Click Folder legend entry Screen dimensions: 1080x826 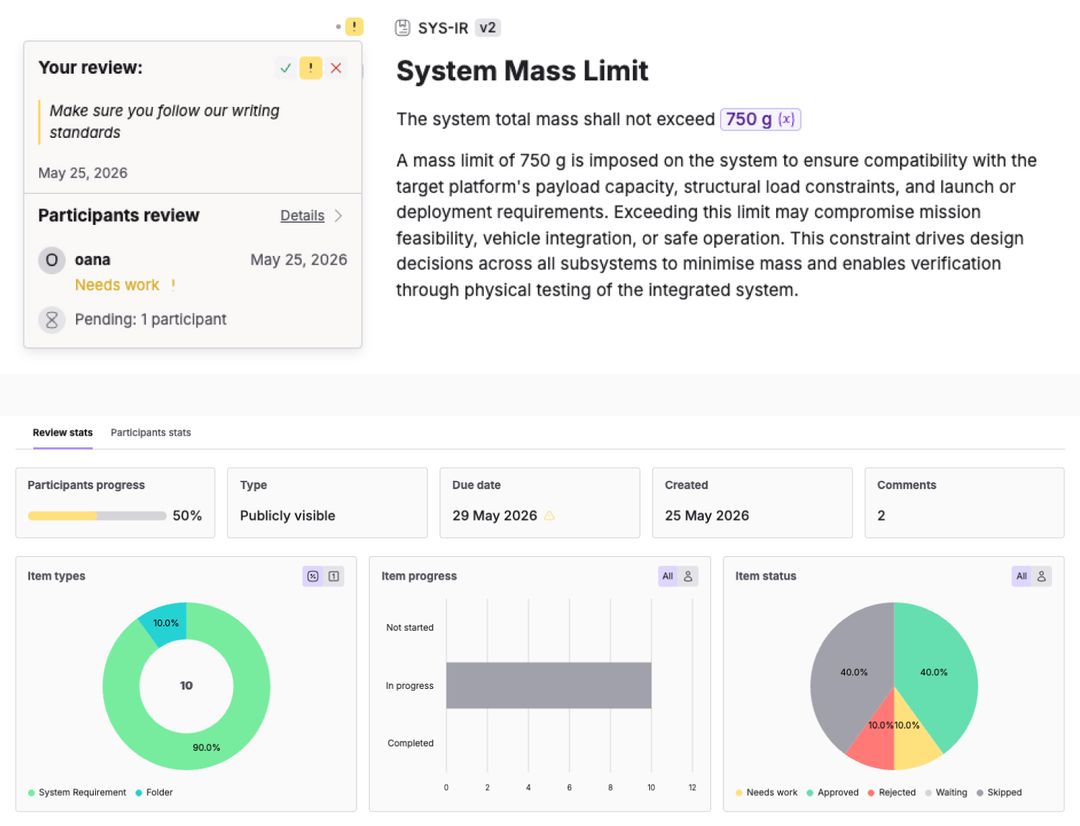point(154,792)
